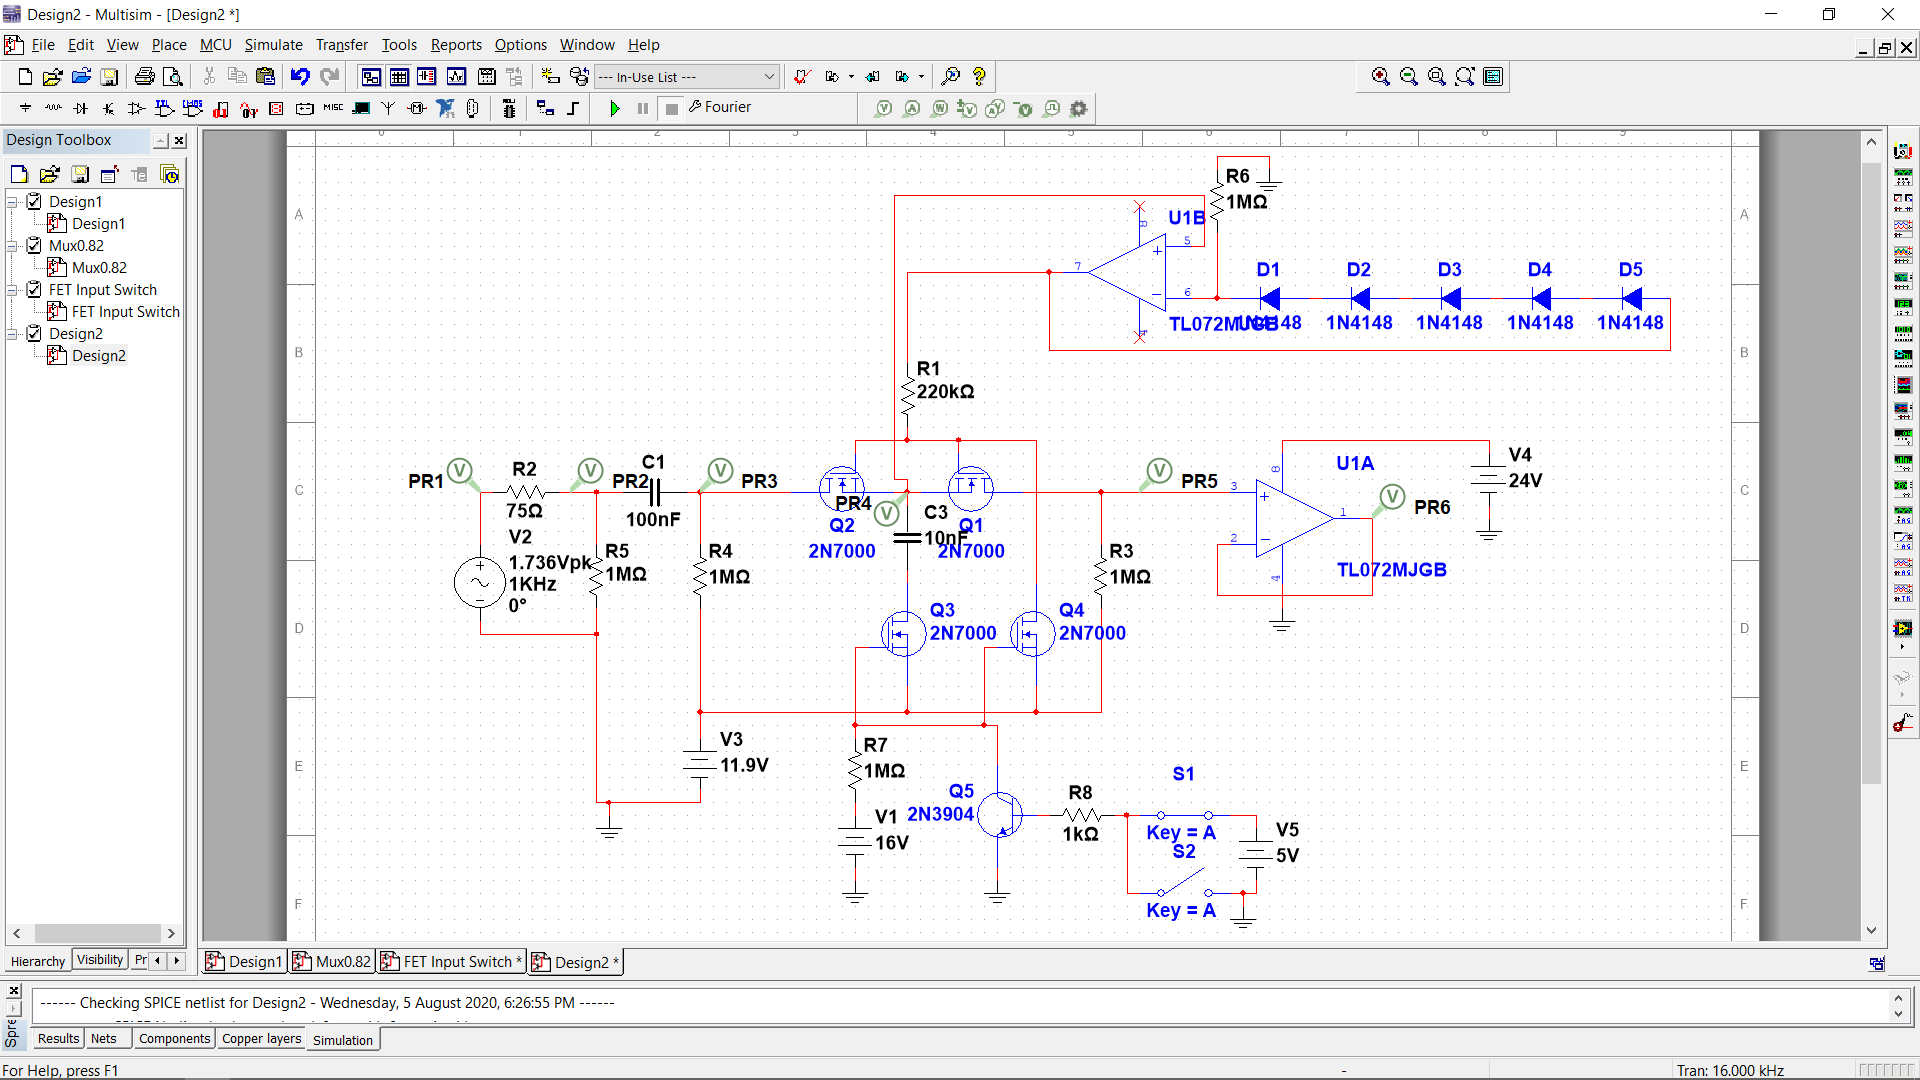Select FET Input Switch sheet in tree
Screen dimensions: 1920x1080
126,312
